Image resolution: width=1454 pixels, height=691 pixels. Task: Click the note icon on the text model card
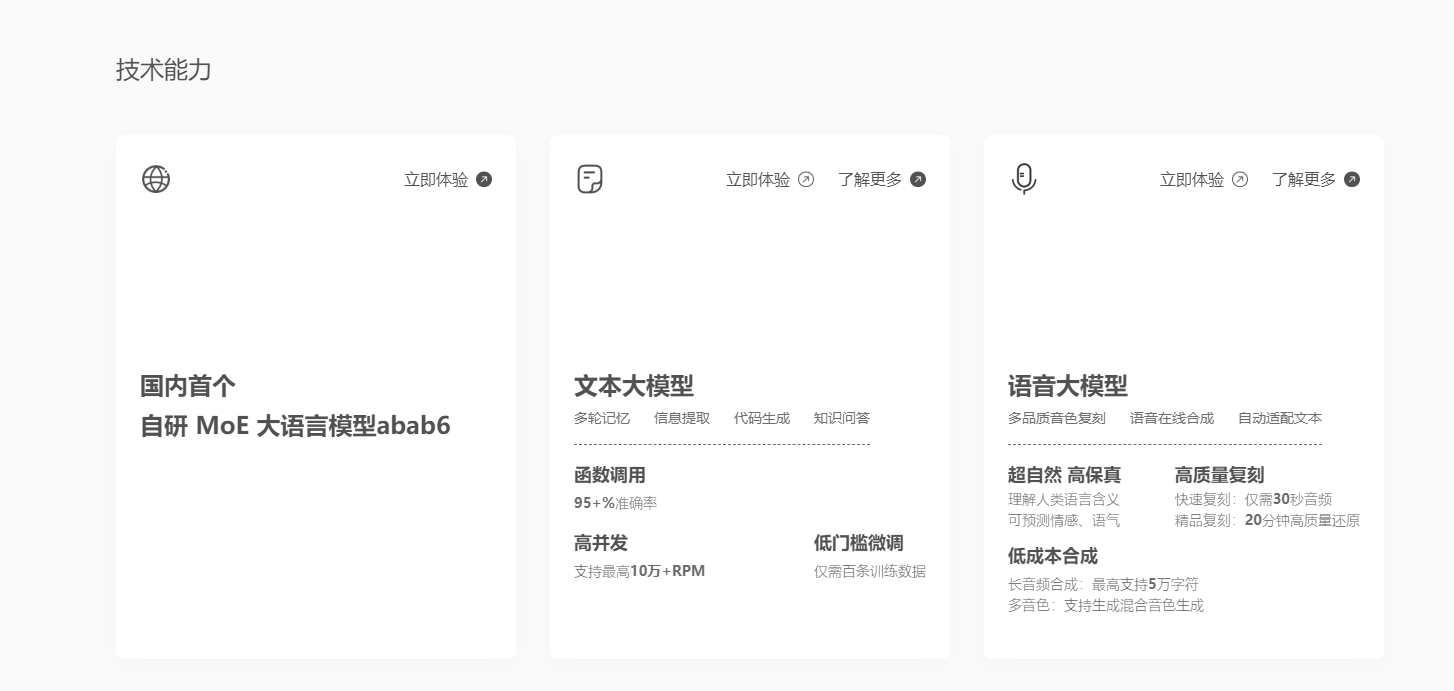point(590,179)
